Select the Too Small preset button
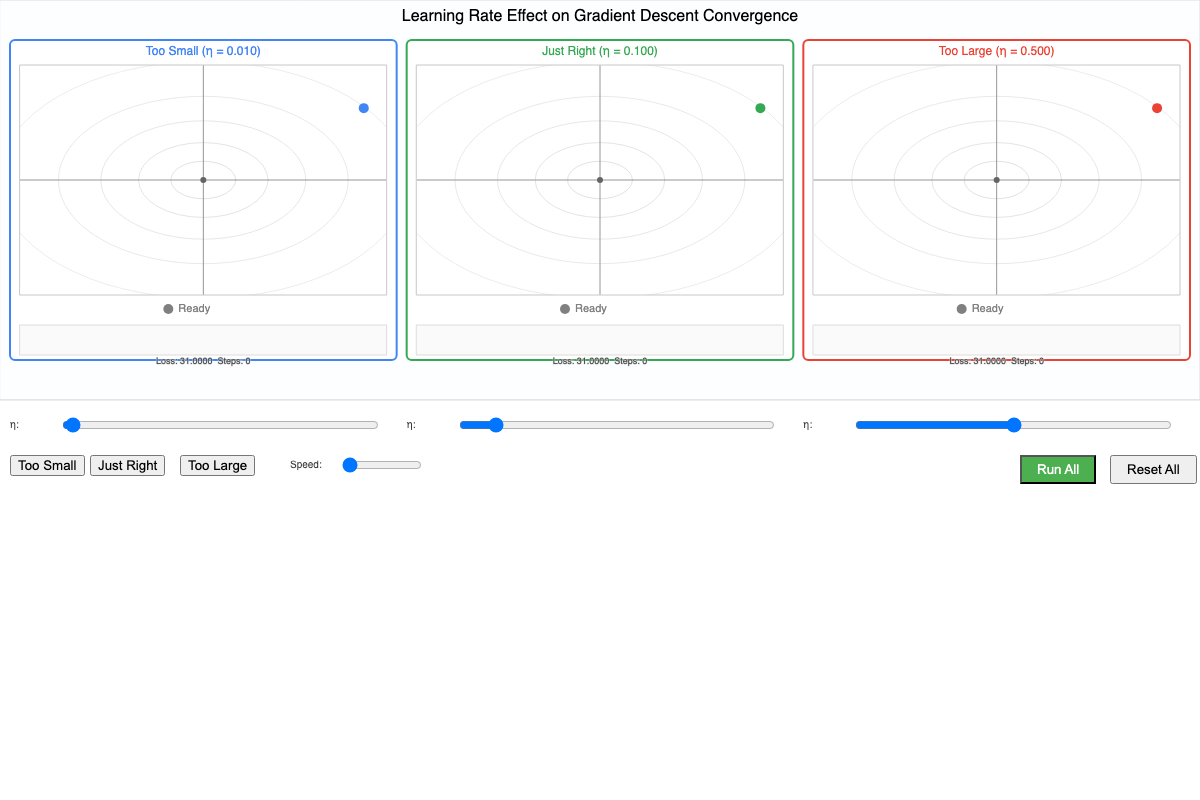The height and width of the screenshot is (800, 1200). 47,465
